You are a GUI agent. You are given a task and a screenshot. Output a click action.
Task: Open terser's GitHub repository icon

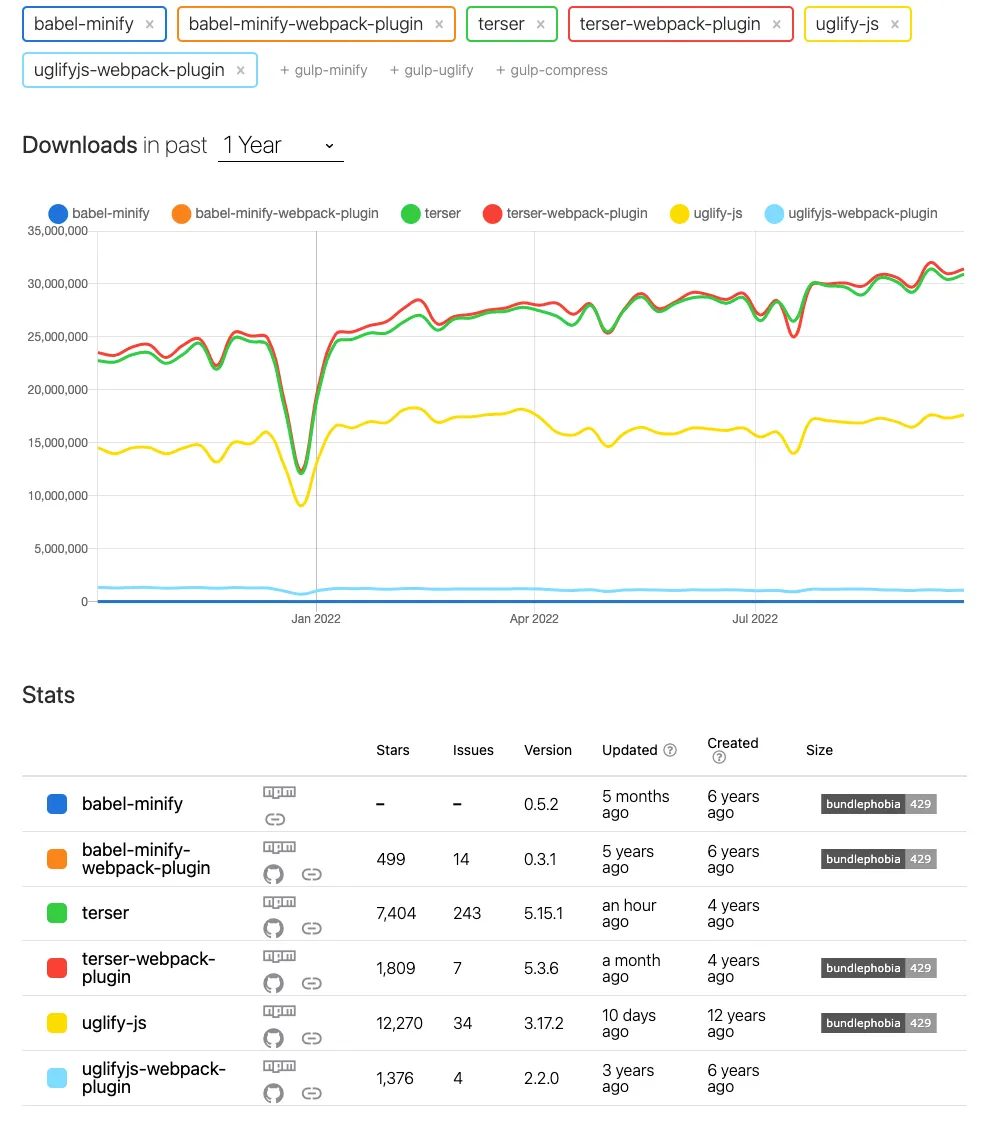273,929
